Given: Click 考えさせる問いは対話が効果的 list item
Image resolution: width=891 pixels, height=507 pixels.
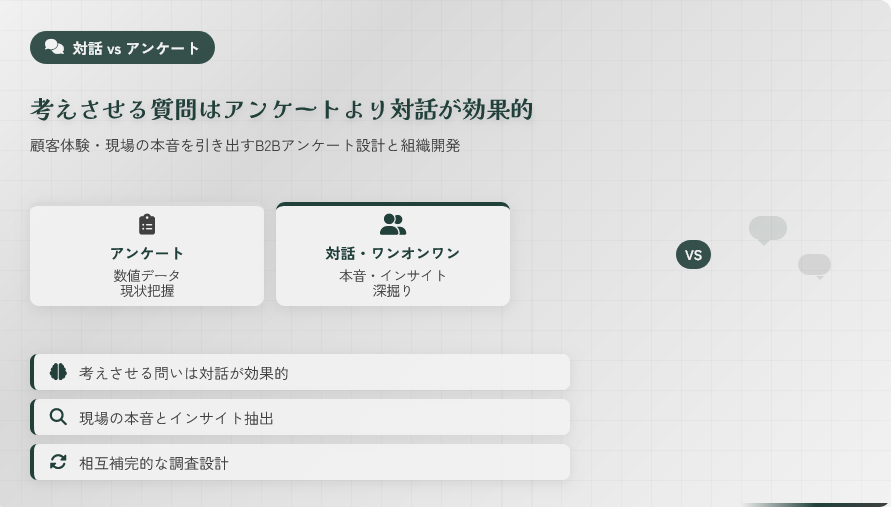Looking at the screenshot, I should coord(300,372).
